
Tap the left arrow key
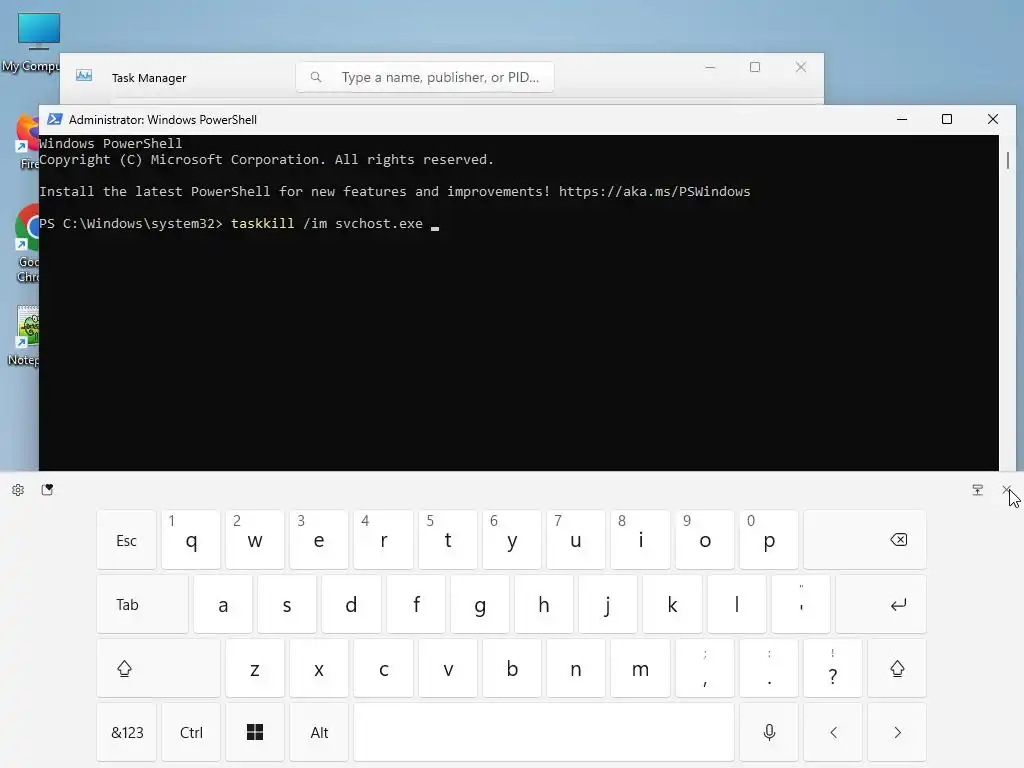[x=833, y=732]
